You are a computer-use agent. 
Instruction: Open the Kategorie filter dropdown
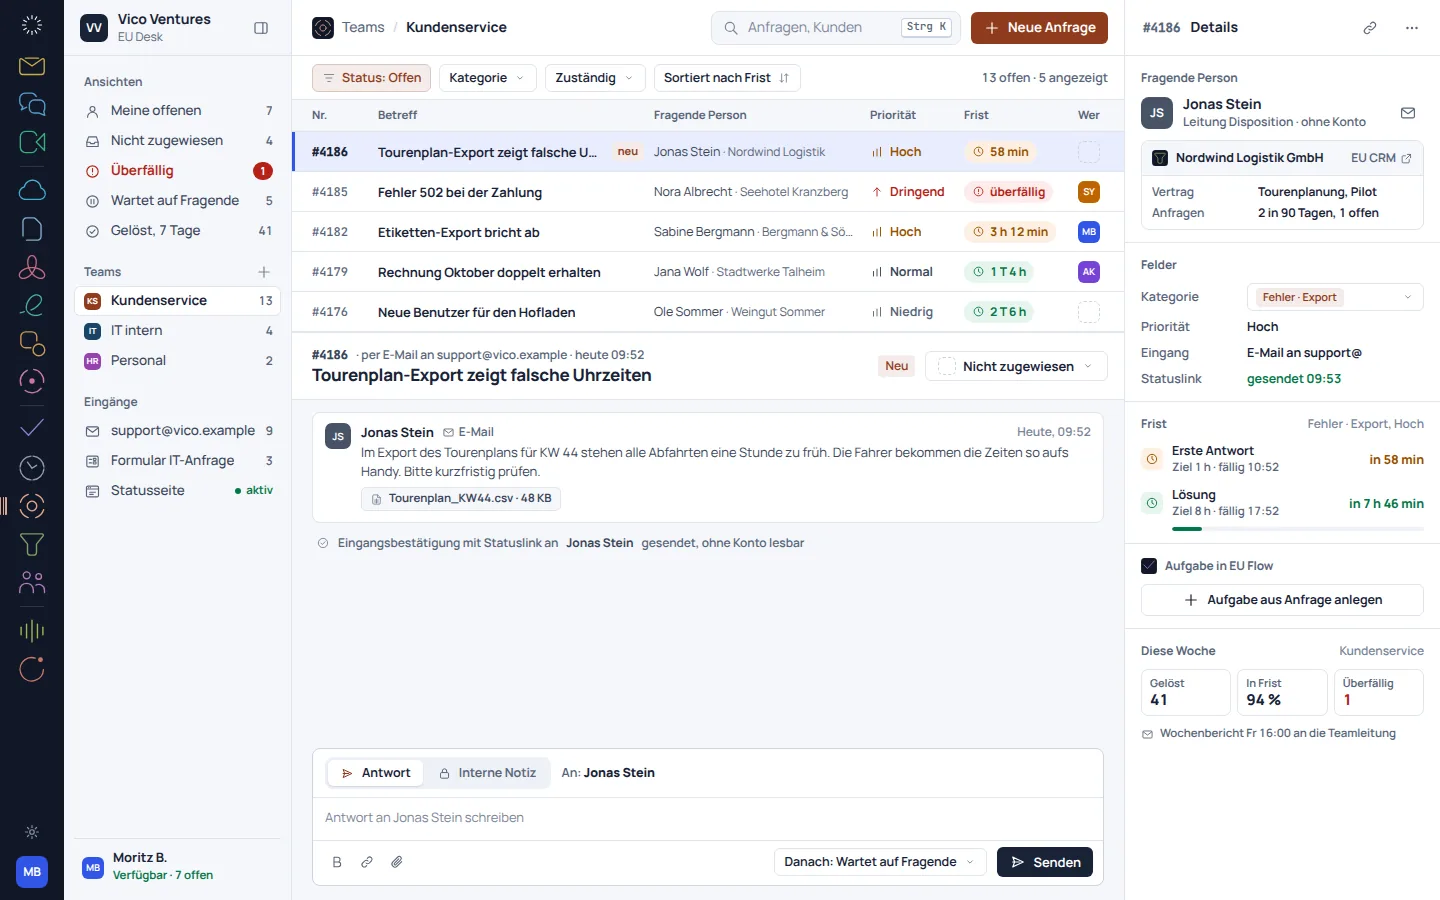coord(487,78)
